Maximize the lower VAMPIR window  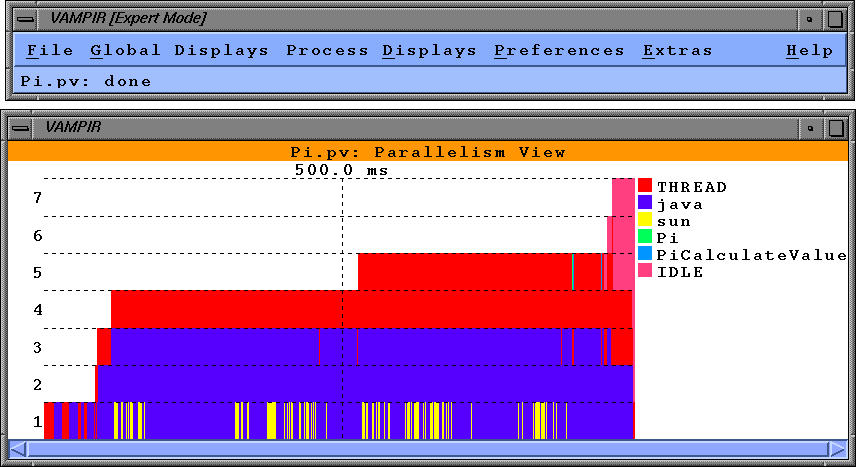835,128
